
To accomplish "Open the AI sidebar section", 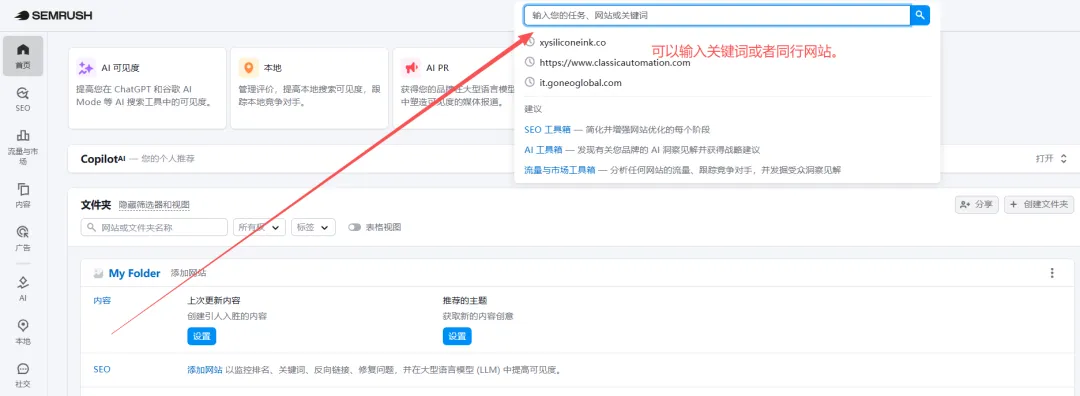I will click(x=23, y=289).
